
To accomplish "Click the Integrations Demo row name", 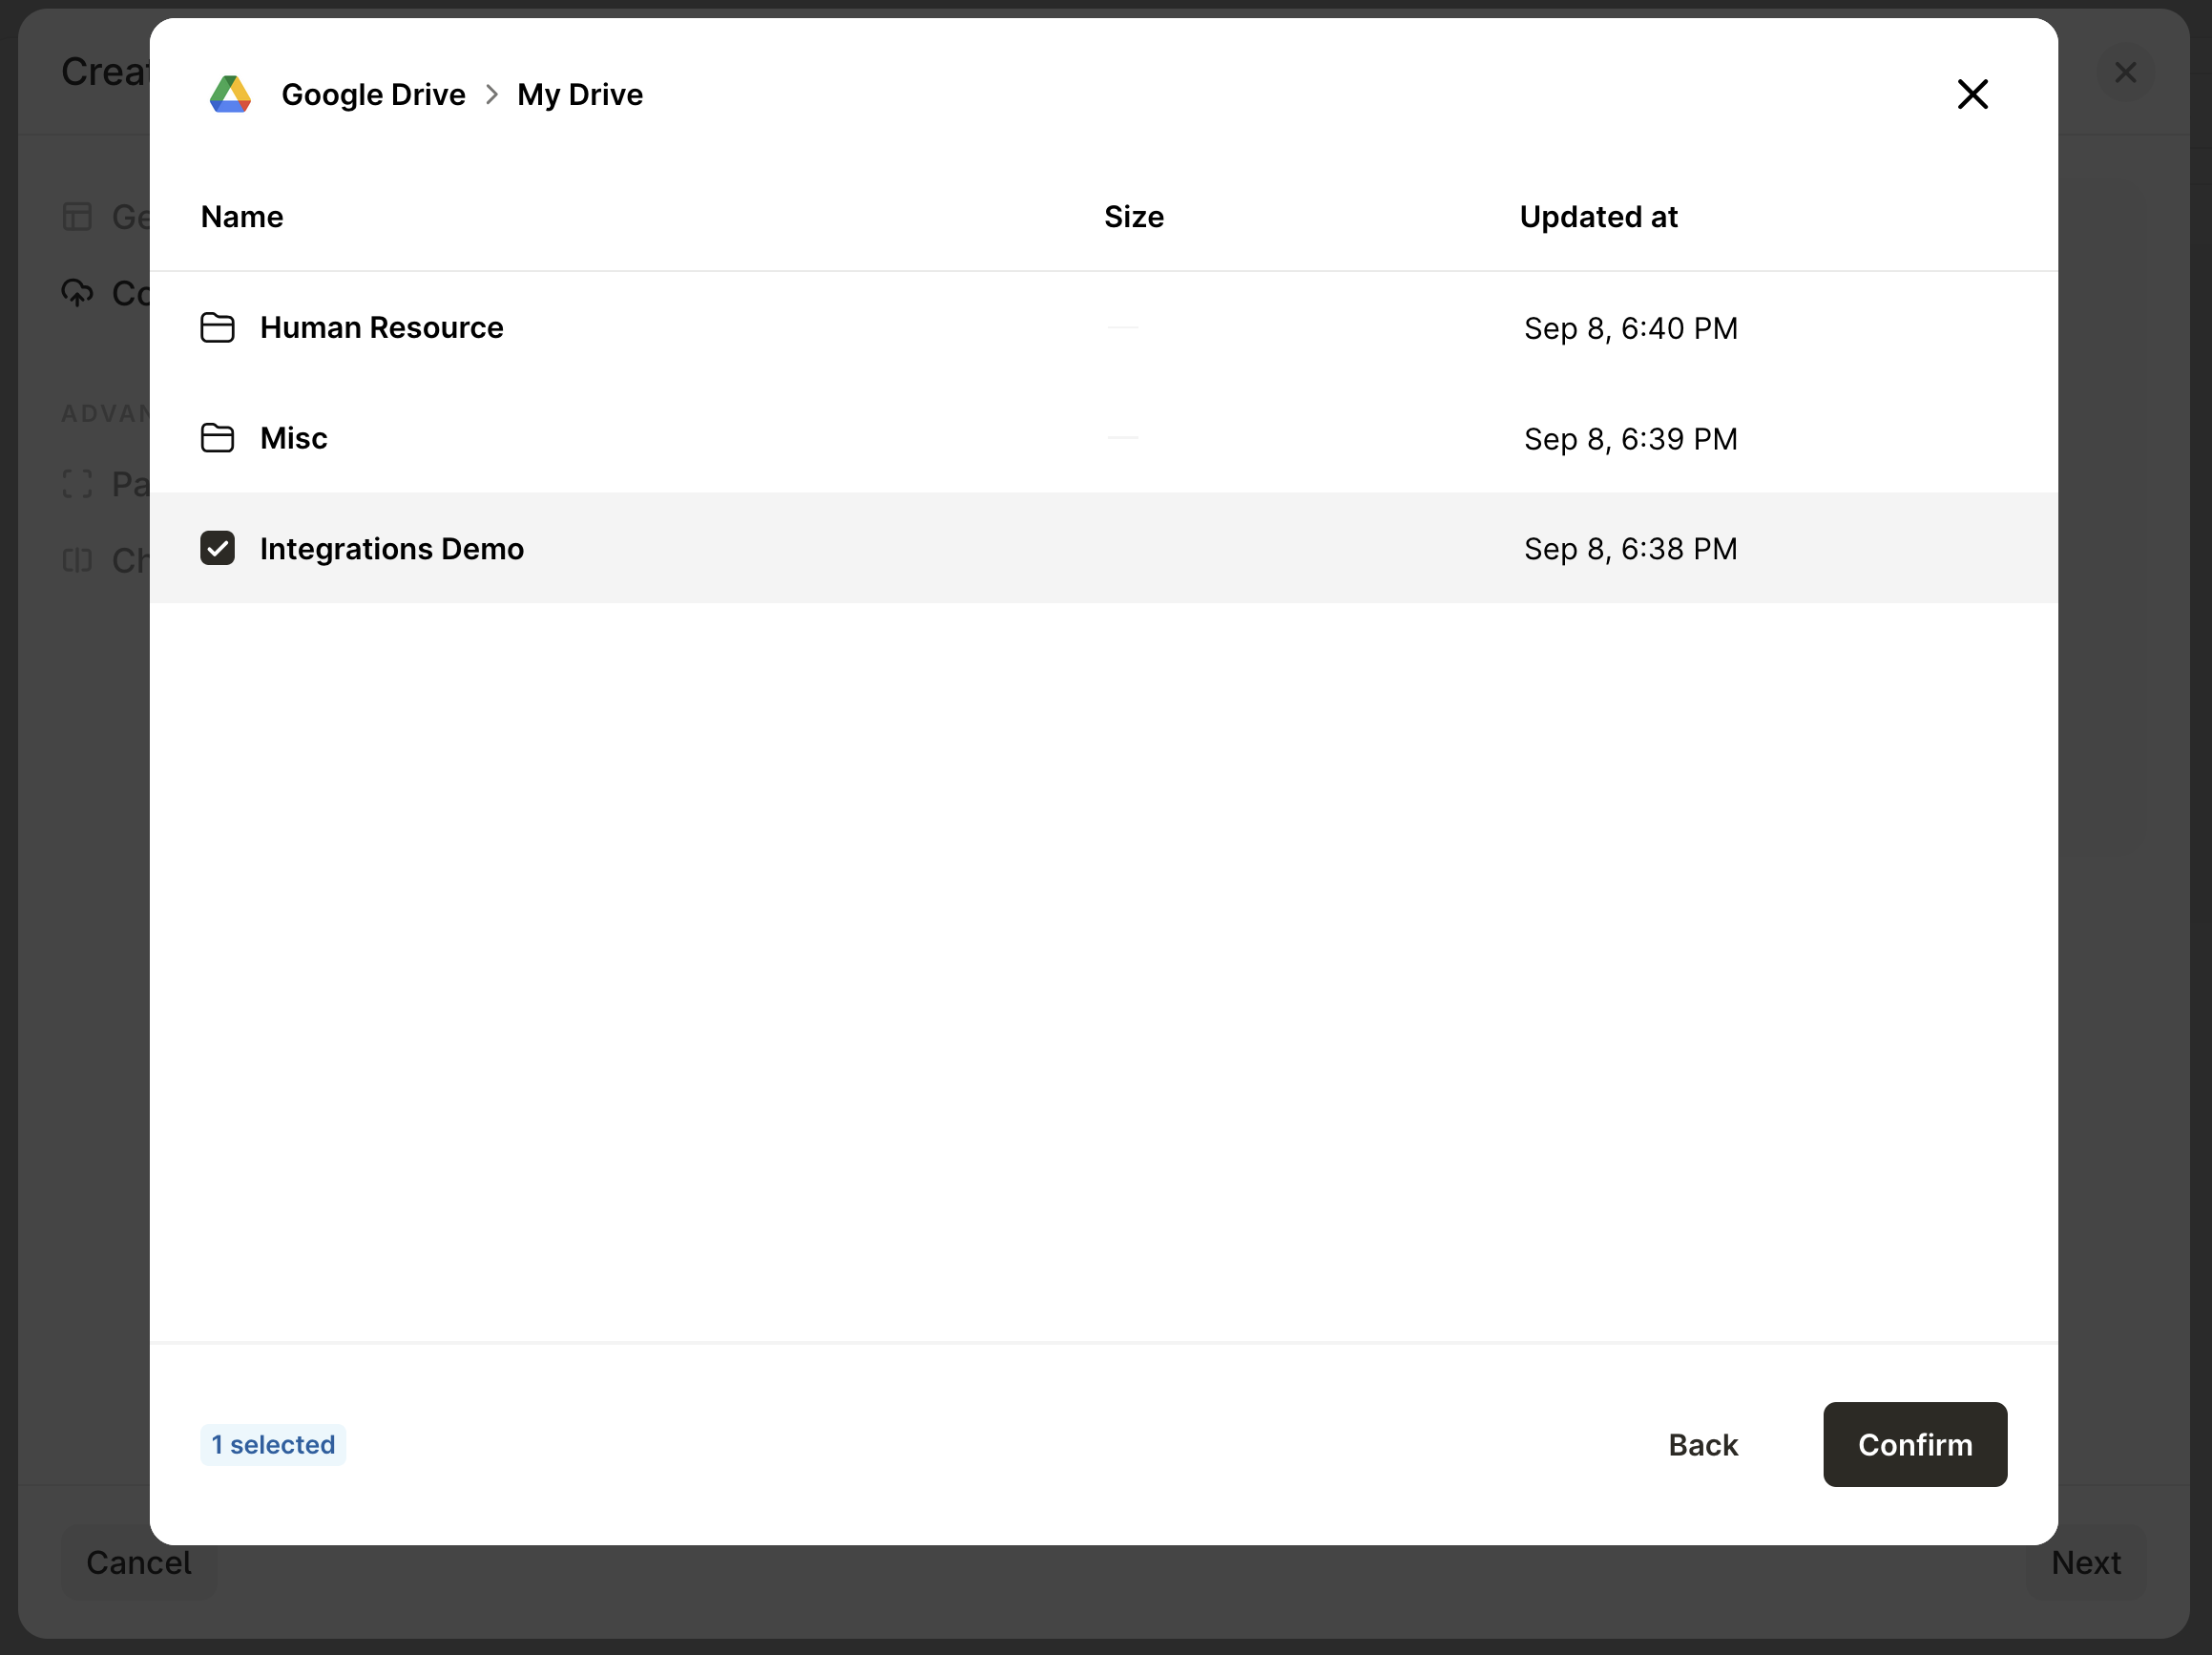I will point(391,548).
